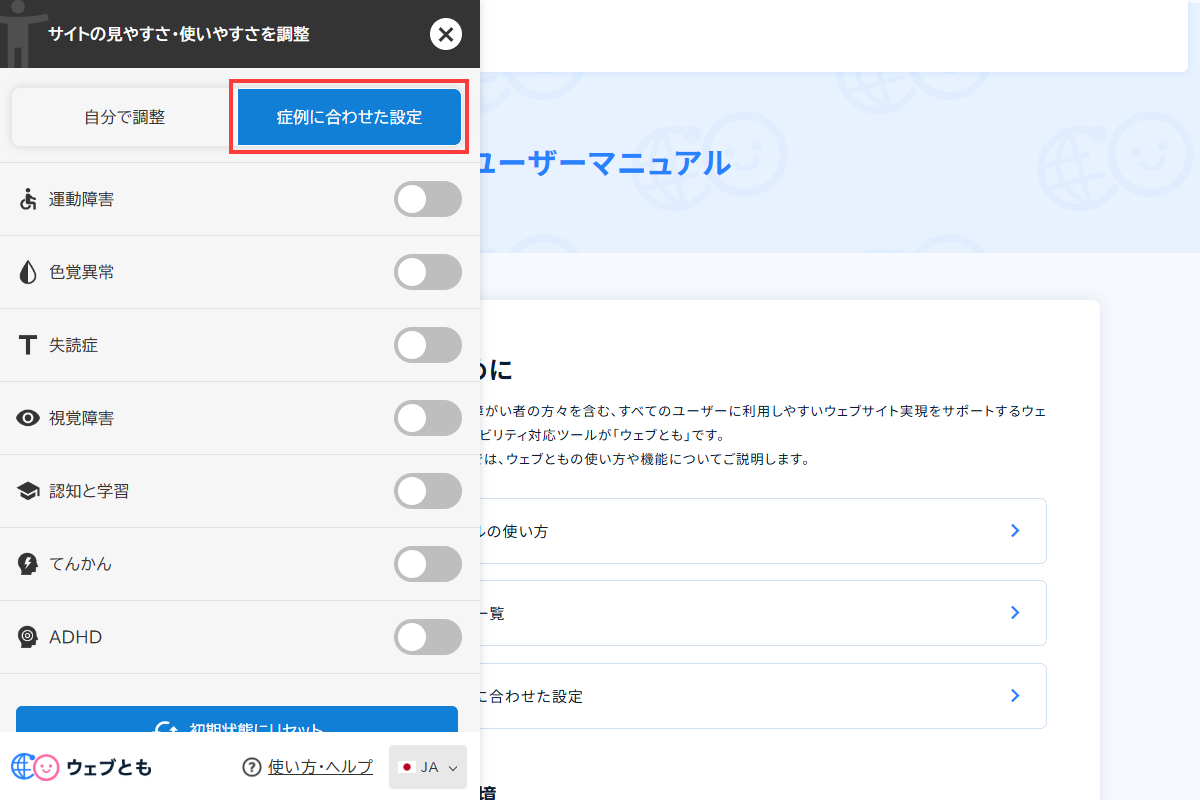Close the accessibility adjustment panel
Viewport: 1200px width, 800px height.
pyautogui.click(x=446, y=33)
